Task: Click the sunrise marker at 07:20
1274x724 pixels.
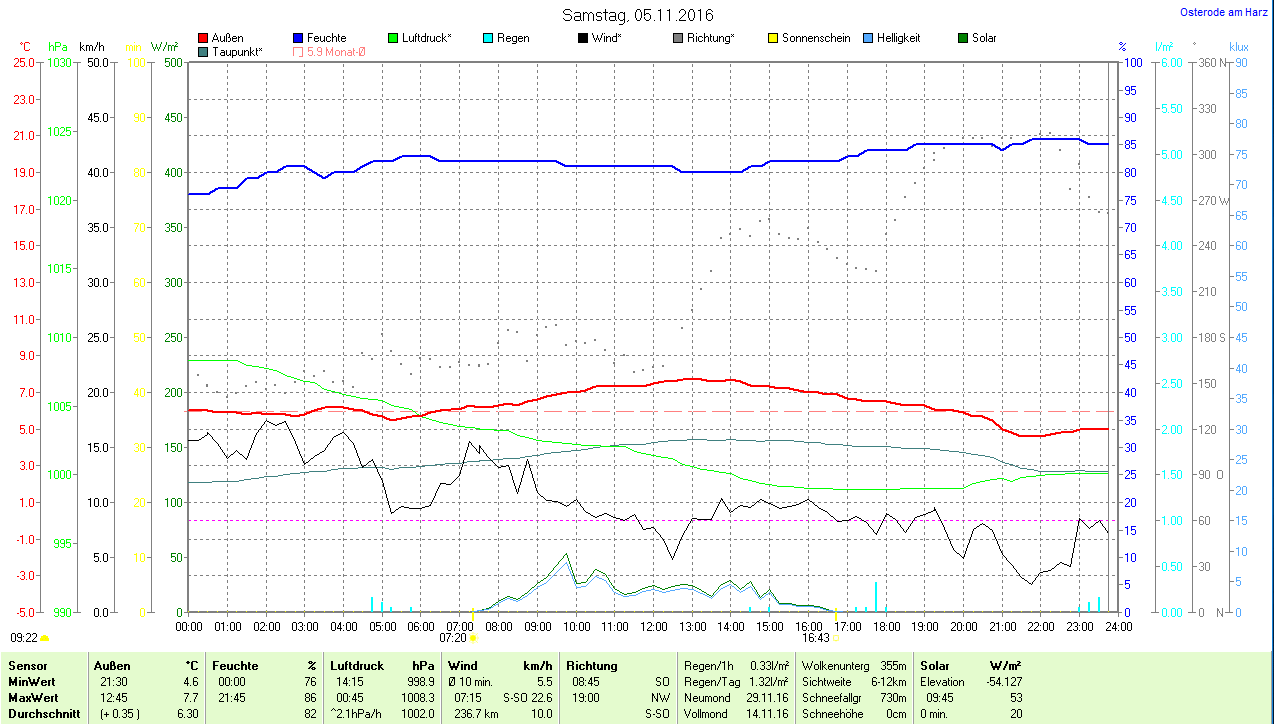Action: point(473,637)
